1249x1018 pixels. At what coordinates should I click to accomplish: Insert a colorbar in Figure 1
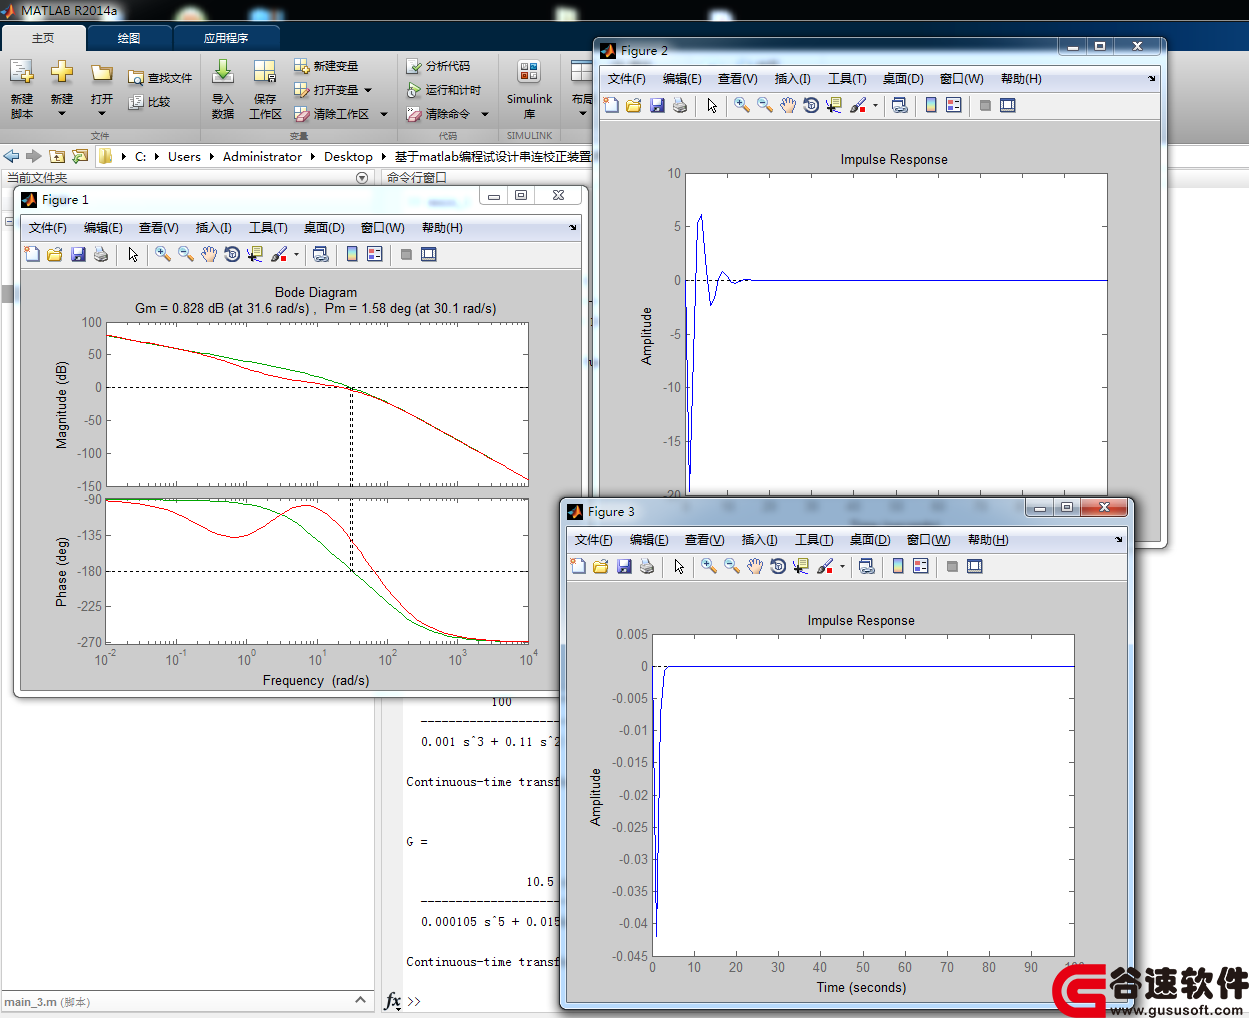[352, 254]
